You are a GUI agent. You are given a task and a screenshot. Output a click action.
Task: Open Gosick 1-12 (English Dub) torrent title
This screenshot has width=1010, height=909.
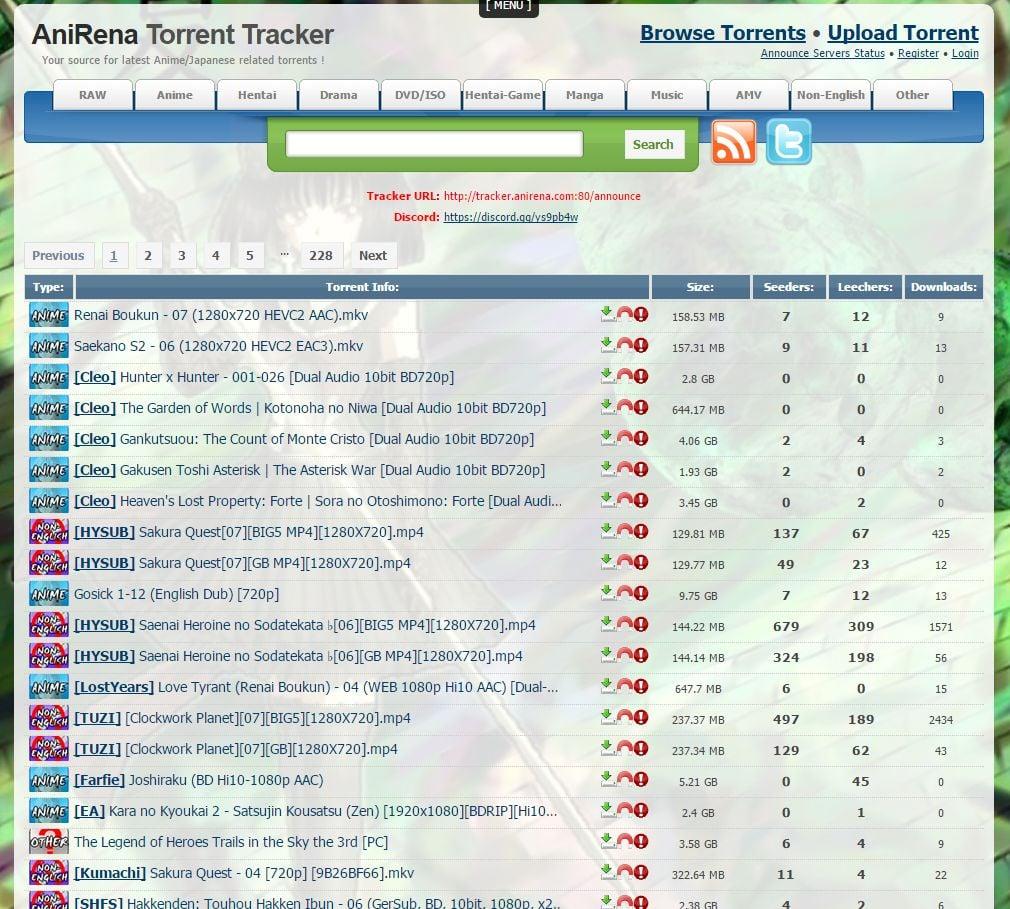[x=176, y=594]
